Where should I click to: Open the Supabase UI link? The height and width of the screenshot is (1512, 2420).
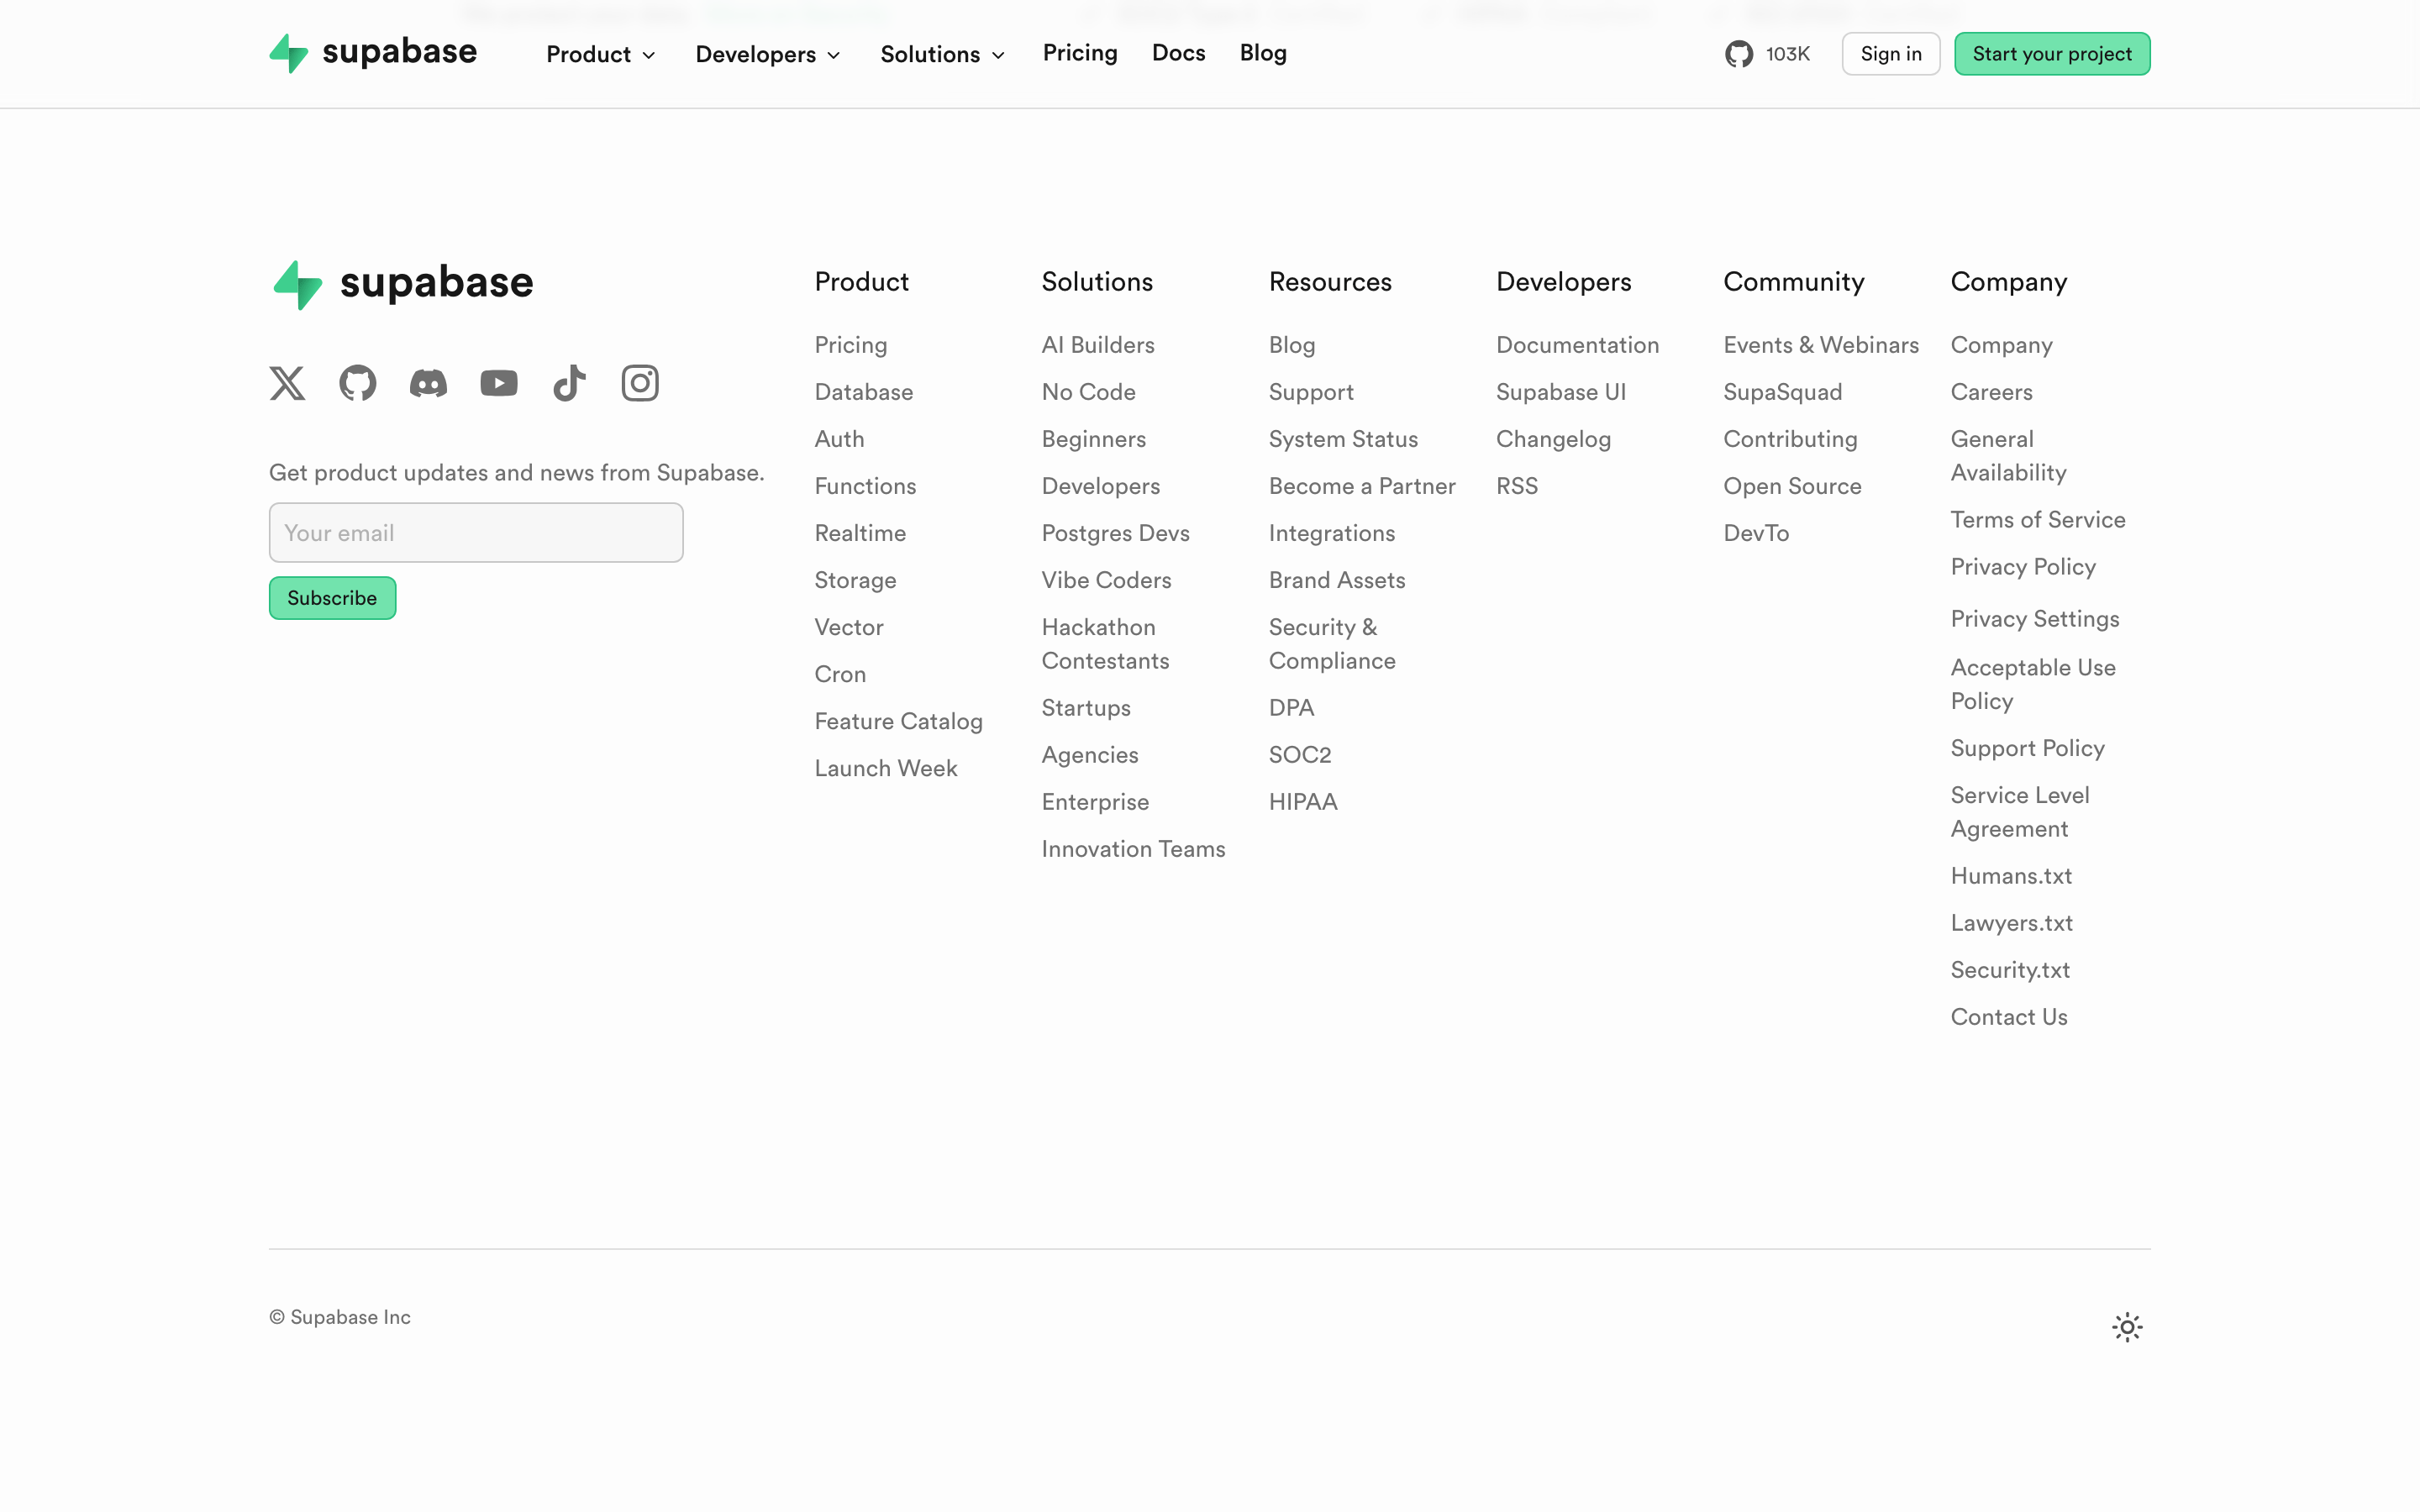(x=1561, y=392)
